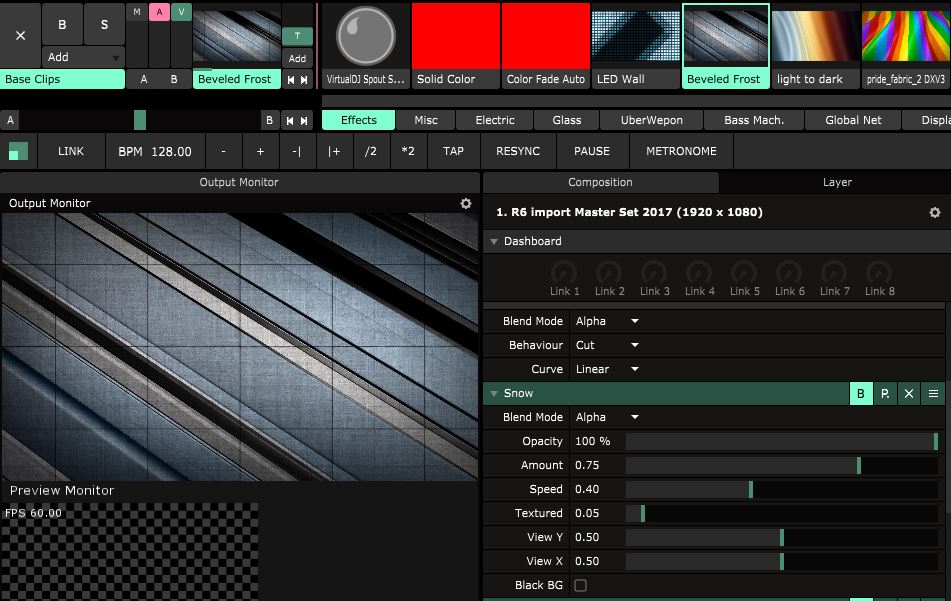Collapse the Dashboard section

click(x=494, y=241)
